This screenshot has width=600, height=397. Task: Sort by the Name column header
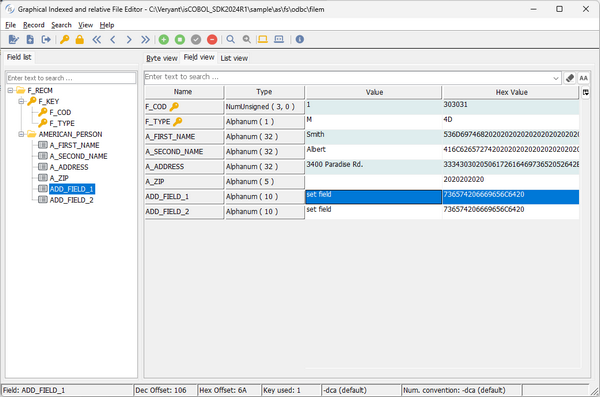(184, 92)
